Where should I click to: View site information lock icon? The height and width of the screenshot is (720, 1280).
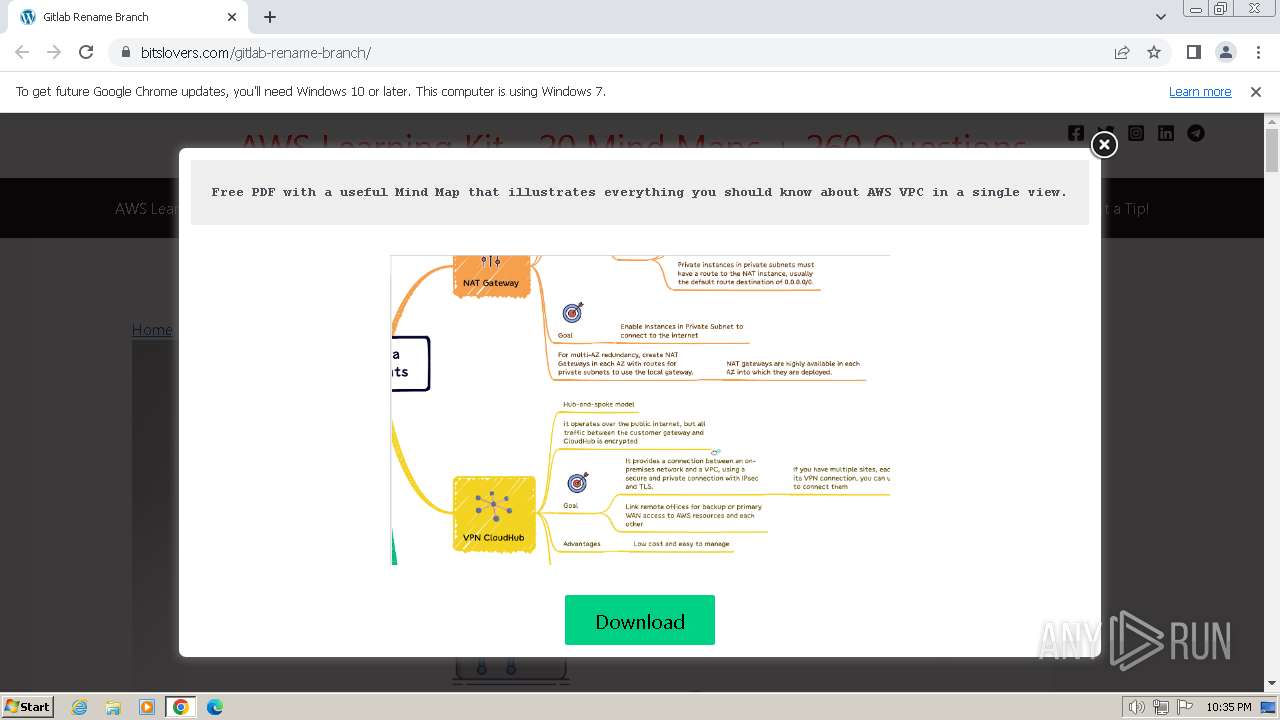point(125,52)
